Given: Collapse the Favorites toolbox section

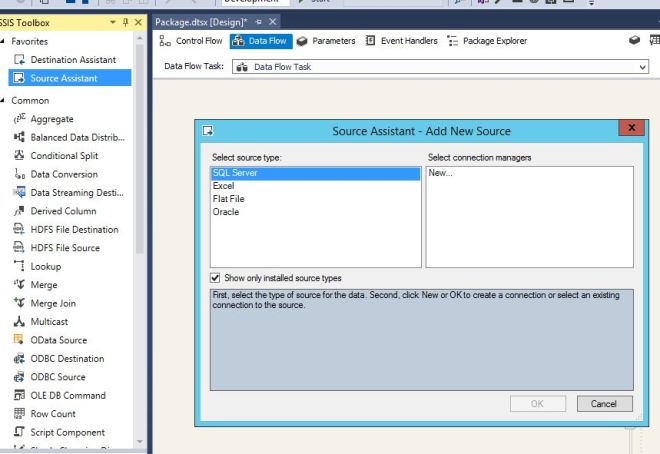Looking at the screenshot, I should click(x=5, y=42).
